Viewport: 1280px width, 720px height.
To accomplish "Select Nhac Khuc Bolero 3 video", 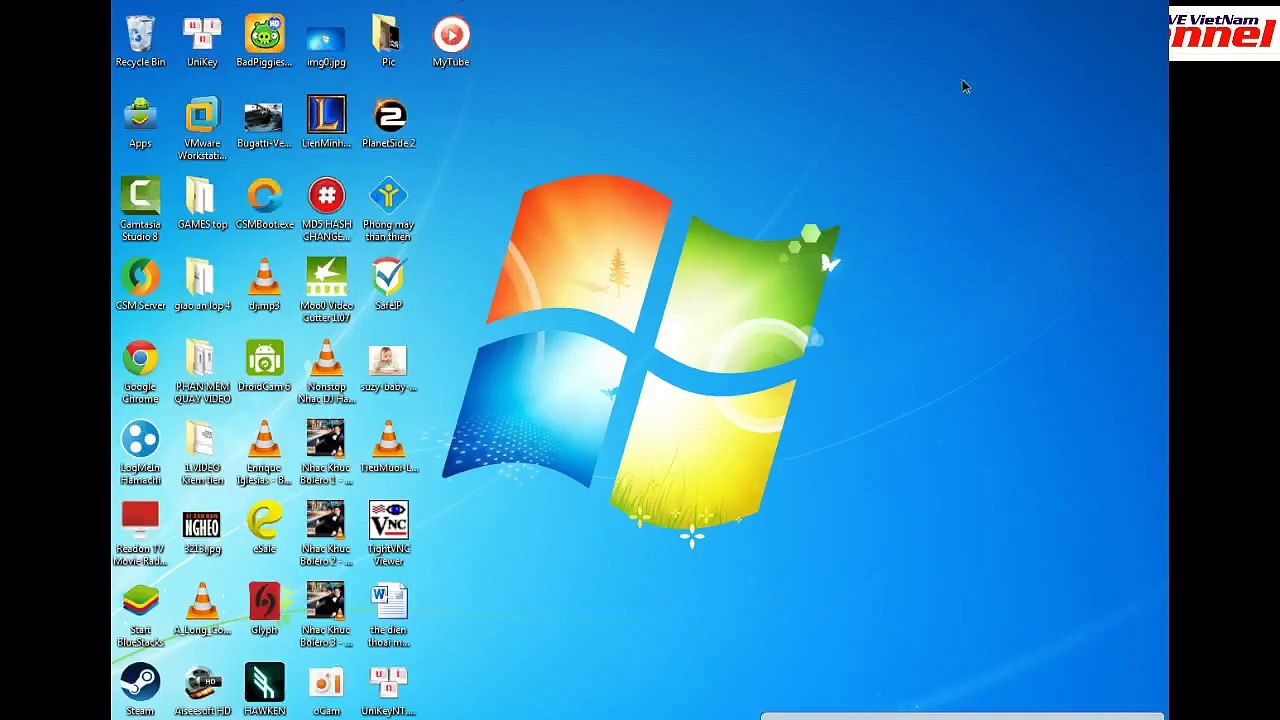I will click(326, 614).
